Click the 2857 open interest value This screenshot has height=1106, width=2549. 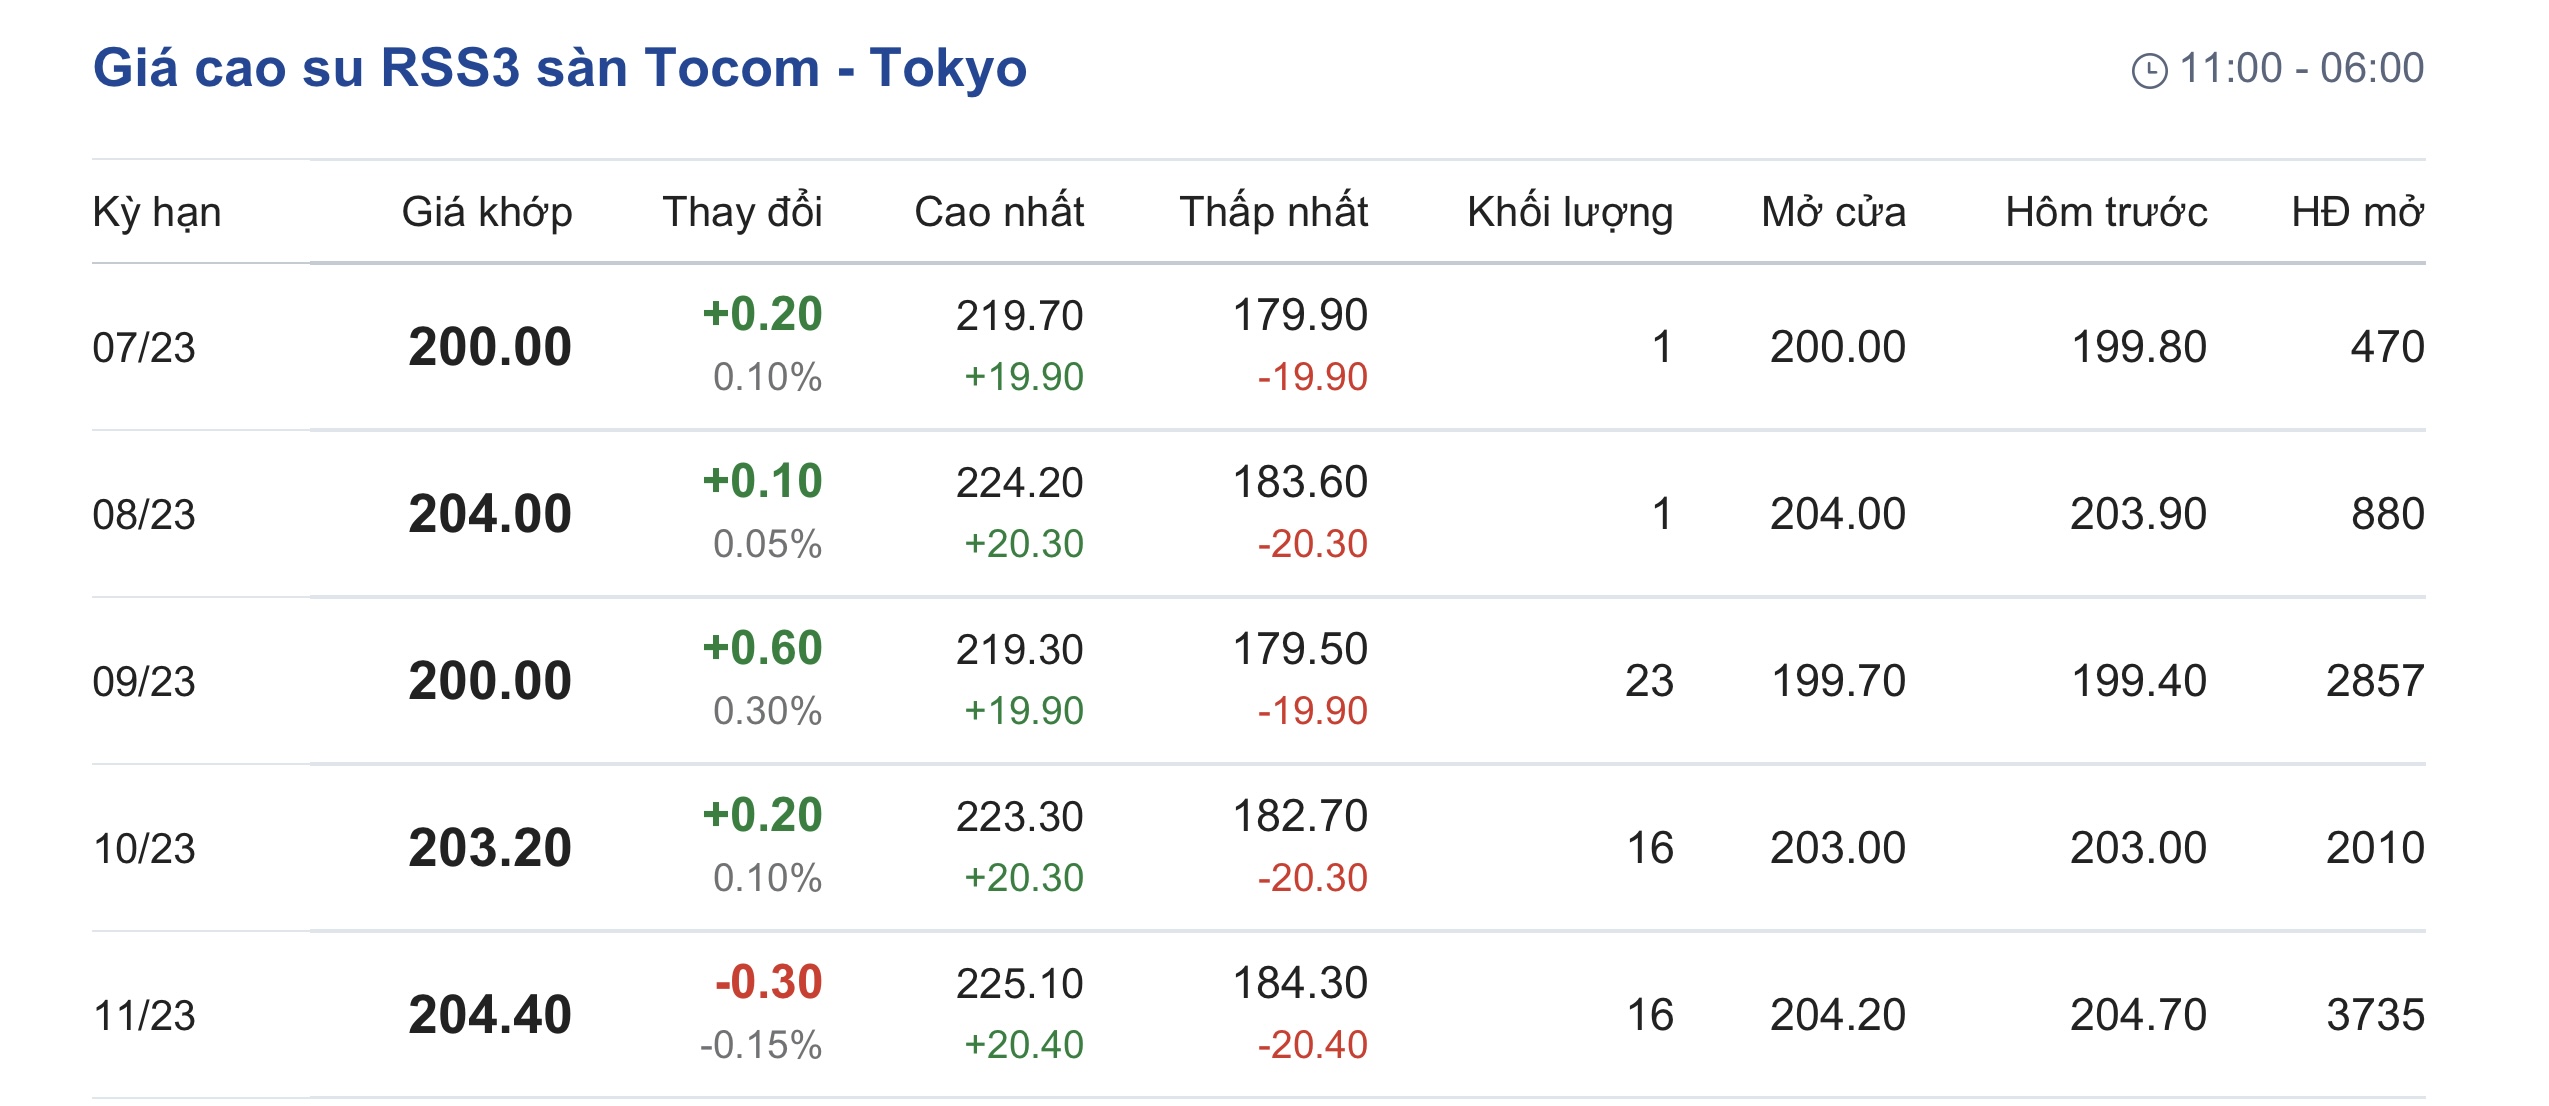[x=2375, y=681]
